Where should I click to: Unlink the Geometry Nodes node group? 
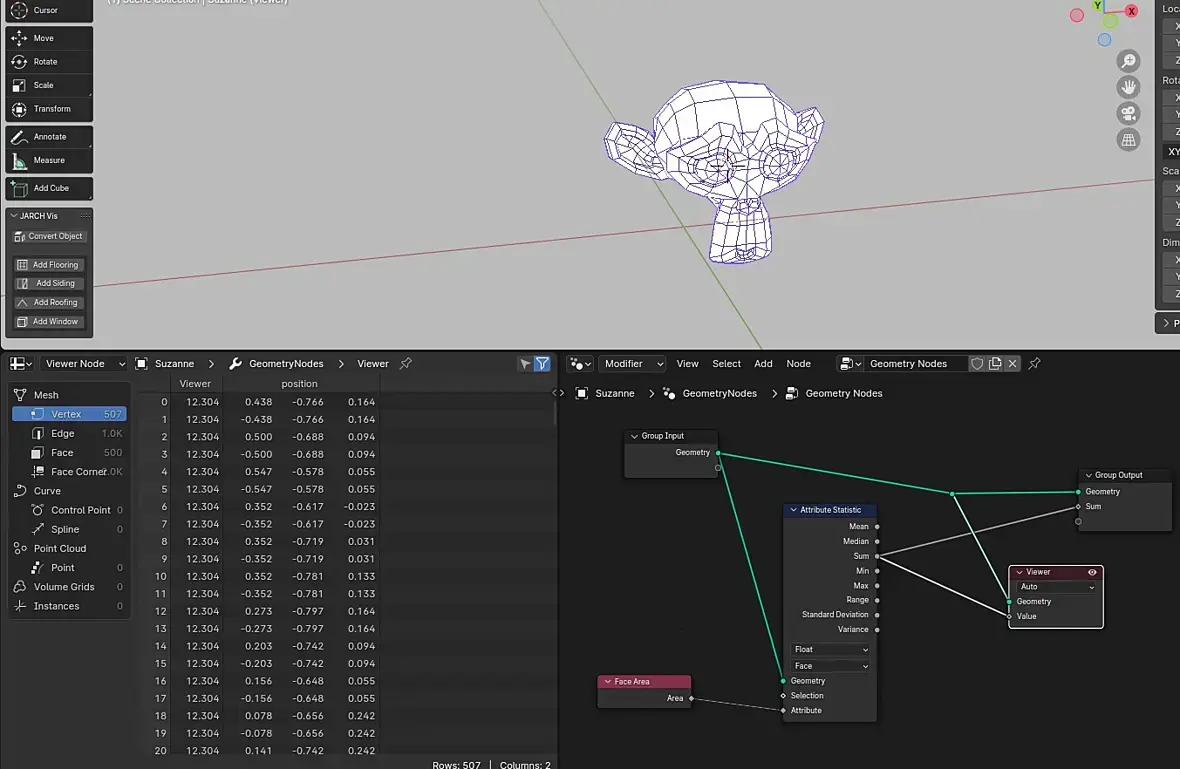coord(1012,363)
